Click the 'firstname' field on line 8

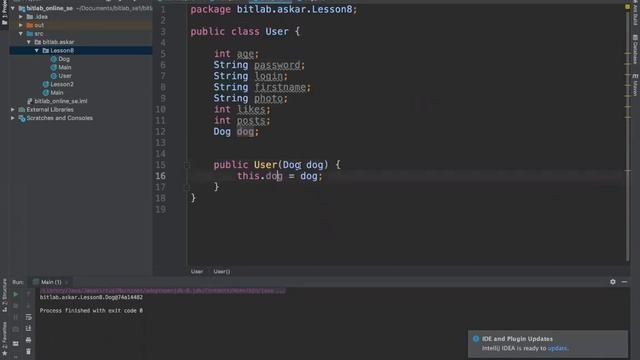pyautogui.click(x=280, y=87)
